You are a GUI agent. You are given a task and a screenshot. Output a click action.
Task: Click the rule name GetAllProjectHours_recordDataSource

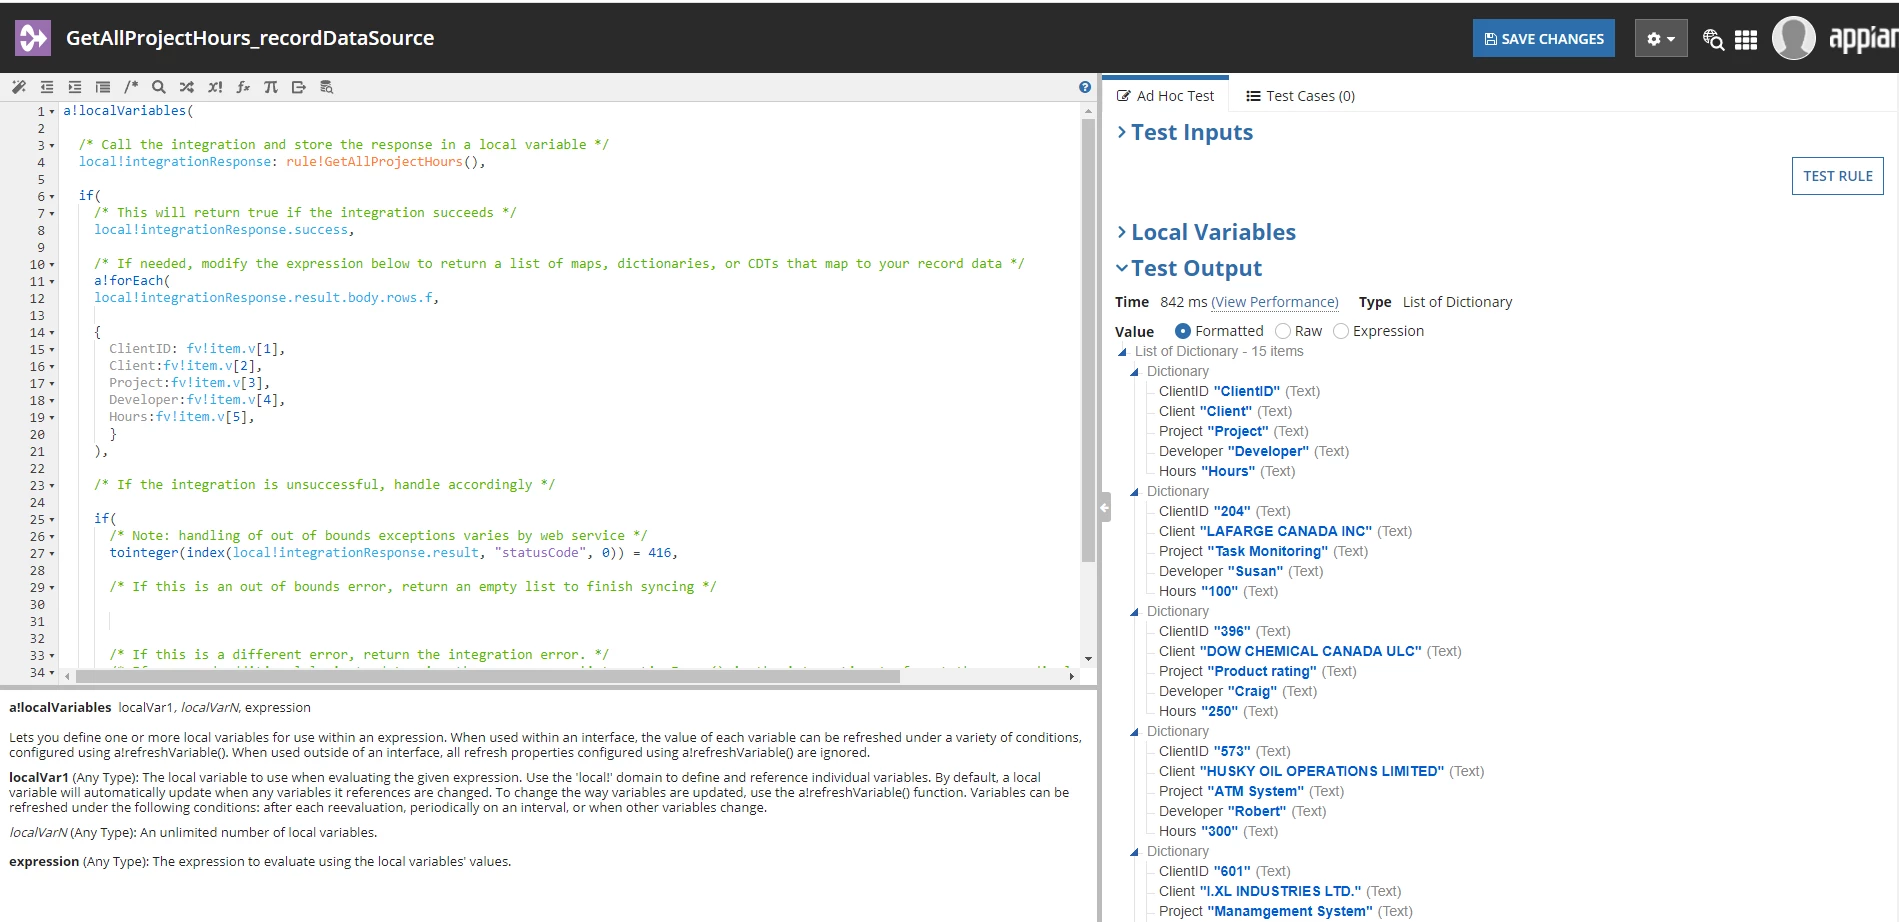tap(250, 38)
